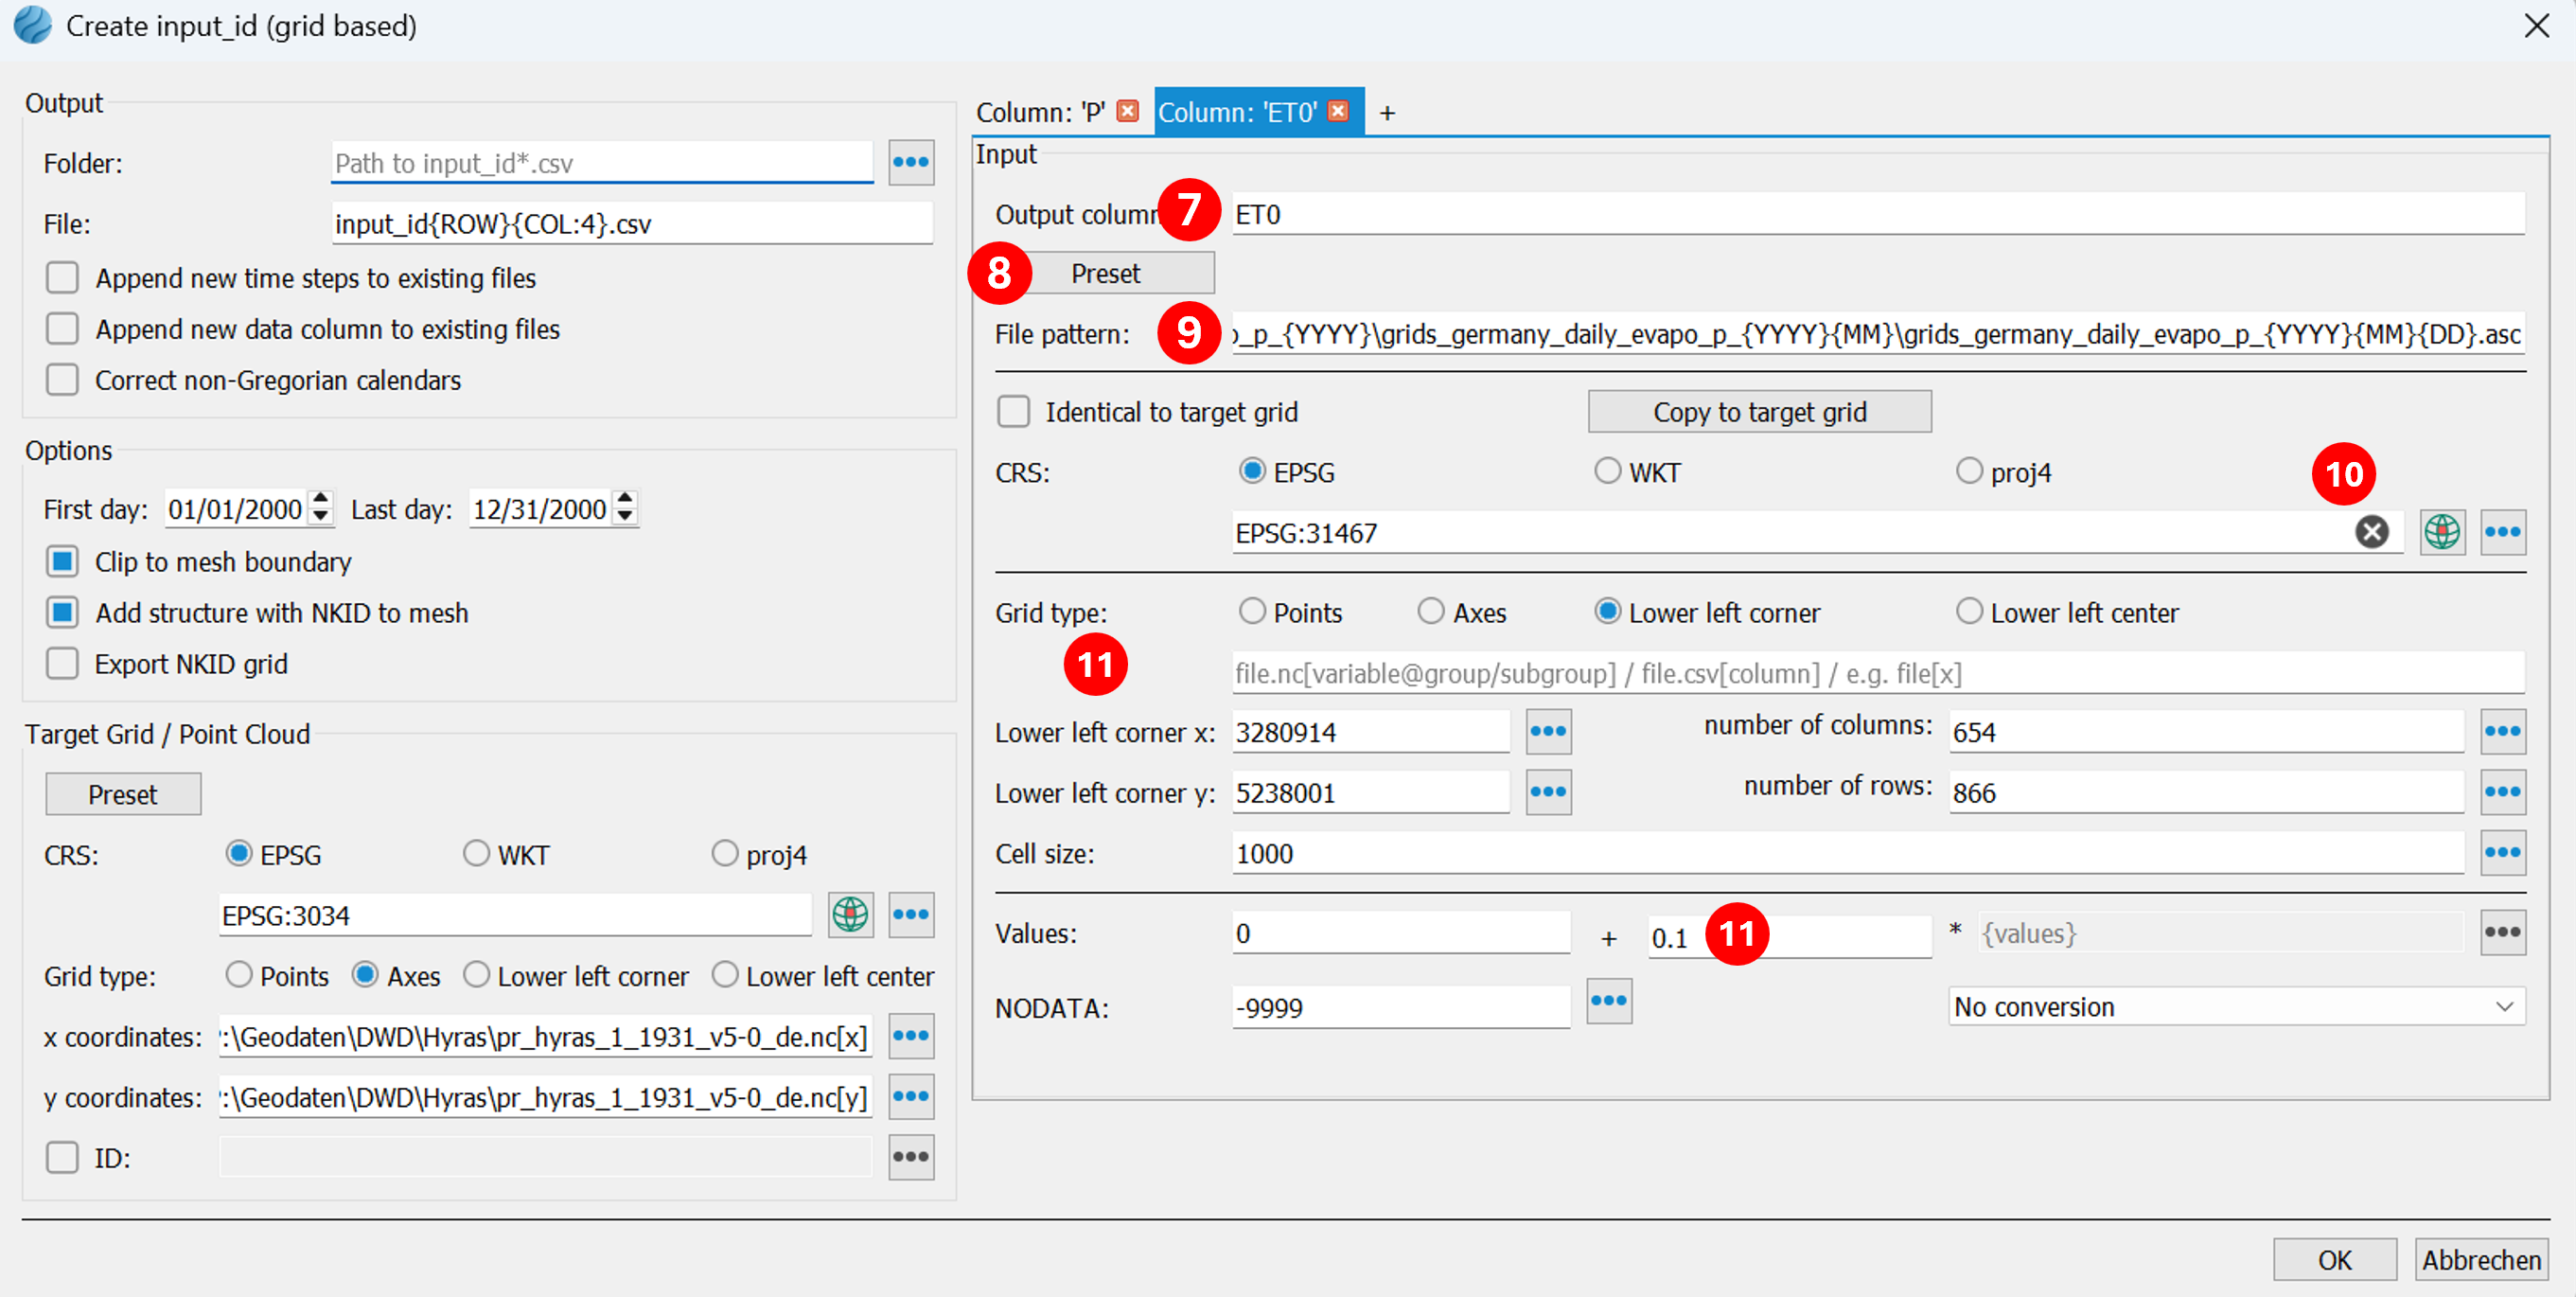The image size is (2576, 1297).
Task: Open the No conversion dropdown
Action: point(2236,1006)
